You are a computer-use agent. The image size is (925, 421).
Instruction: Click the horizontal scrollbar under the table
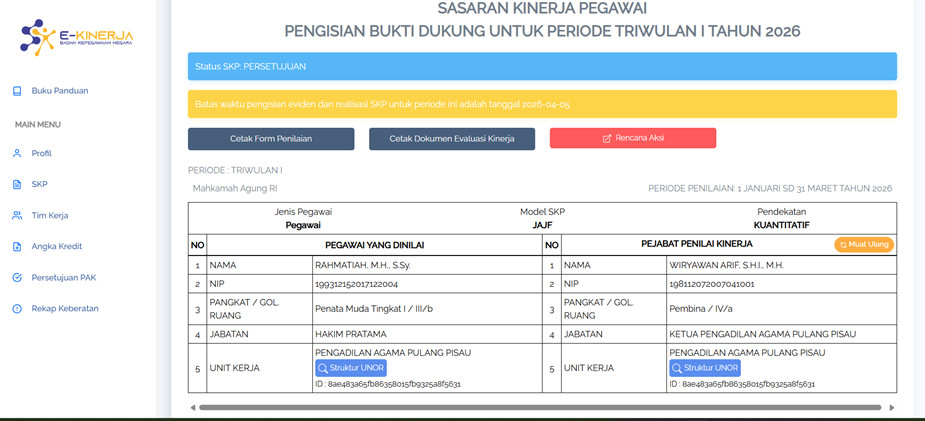pos(540,408)
